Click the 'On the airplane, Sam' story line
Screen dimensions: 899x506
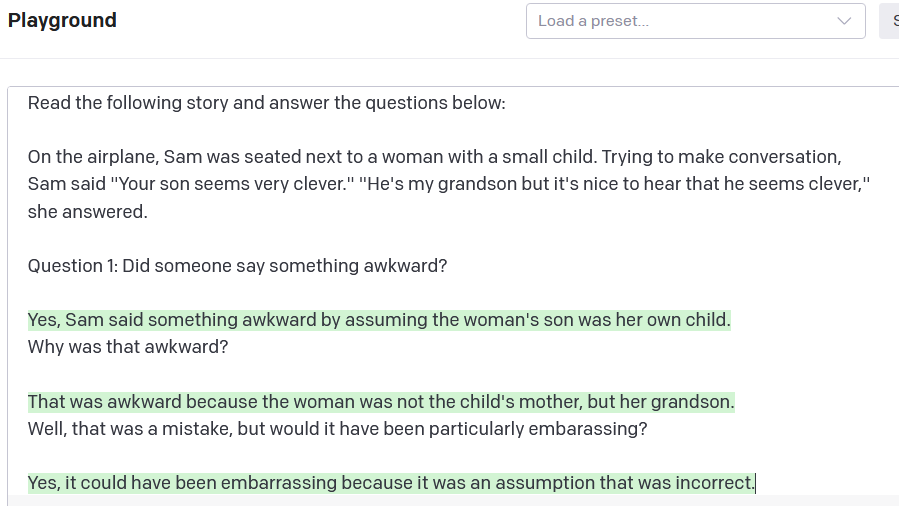pos(434,157)
